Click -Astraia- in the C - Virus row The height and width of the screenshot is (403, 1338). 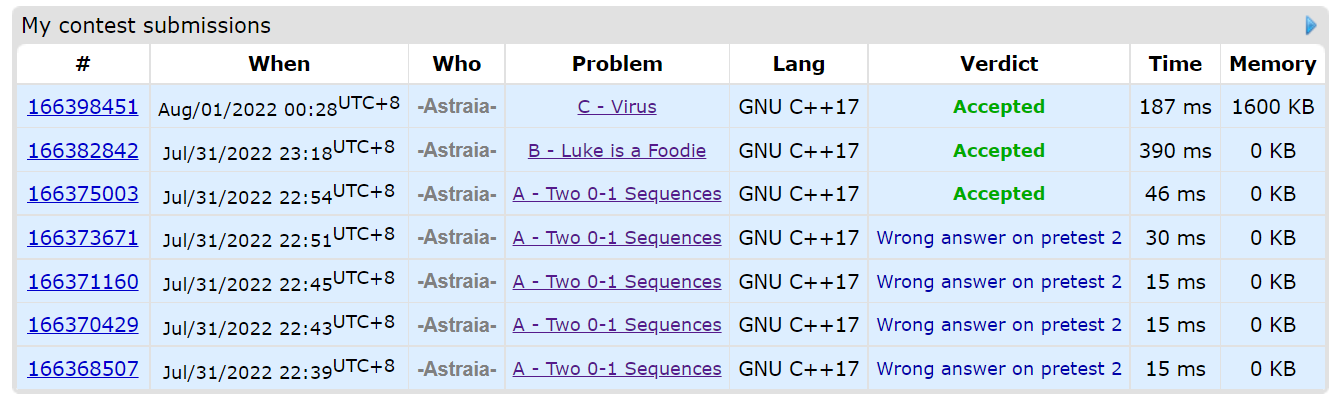click(457, 107)
